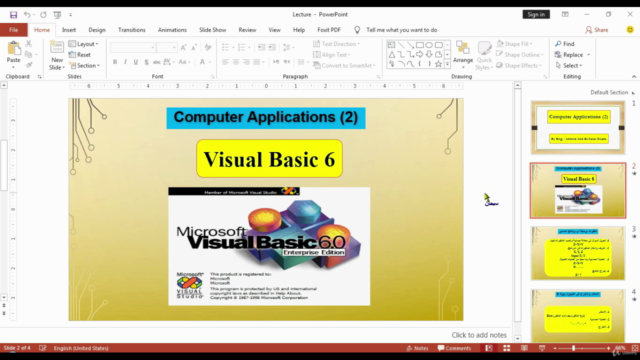Increase font size with the large A

click(184, 48)
